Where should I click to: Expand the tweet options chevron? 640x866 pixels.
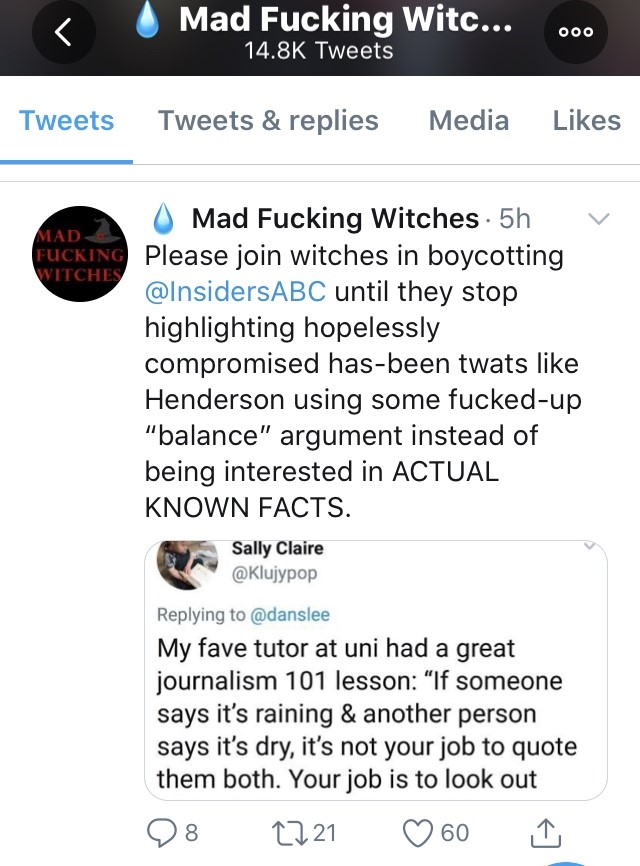pyautogui.click(x=598, y=219)
